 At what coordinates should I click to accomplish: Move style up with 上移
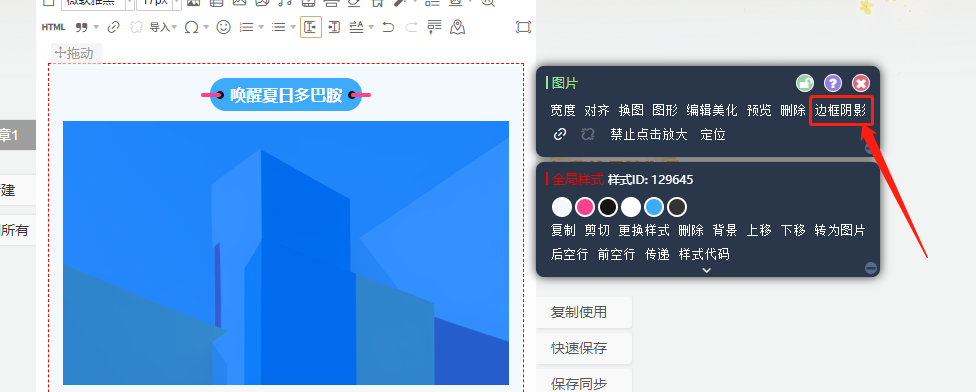click(759, 230)
